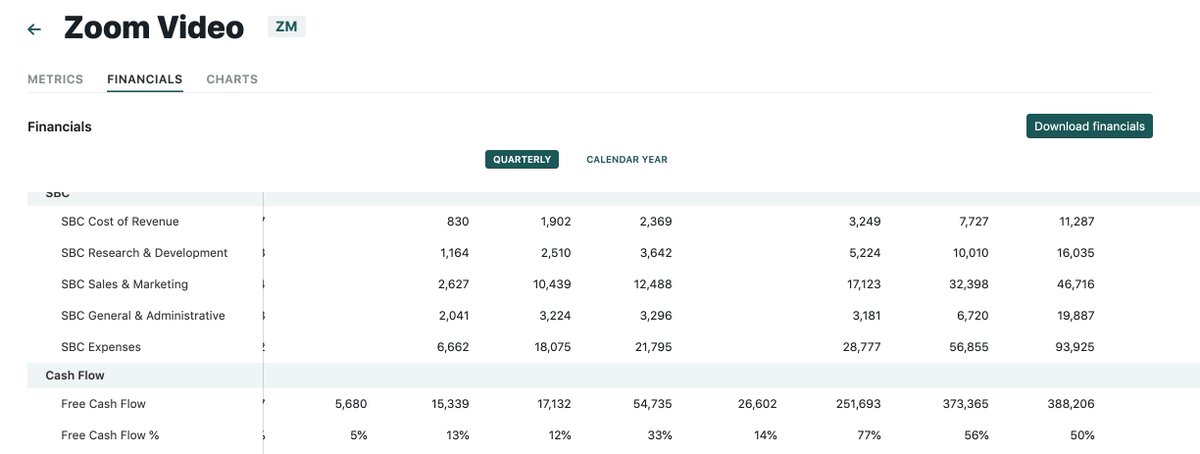The image size is (1200, 454).
Task: Switch to CALENDAR YEAR view
Action: (x=627, y=159)
